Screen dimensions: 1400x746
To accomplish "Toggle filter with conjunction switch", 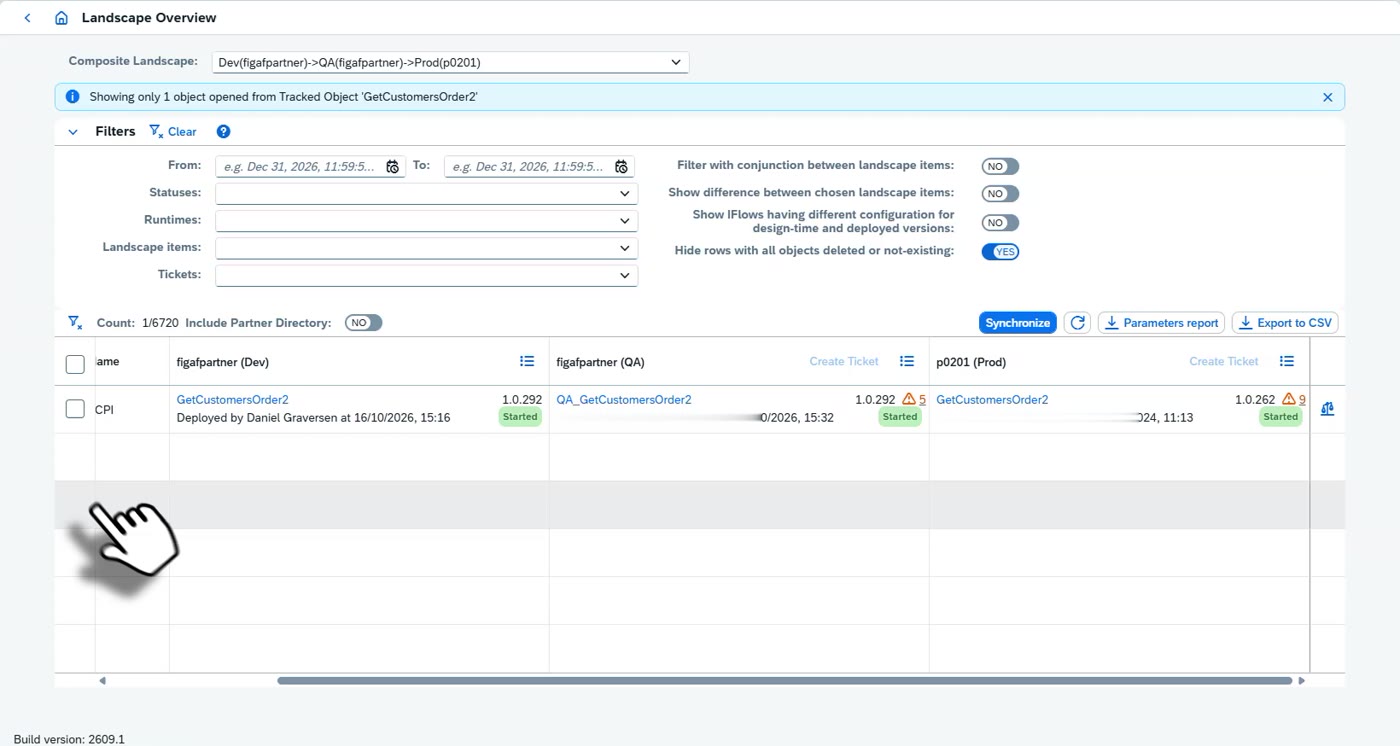I will tap(1000, 167).
